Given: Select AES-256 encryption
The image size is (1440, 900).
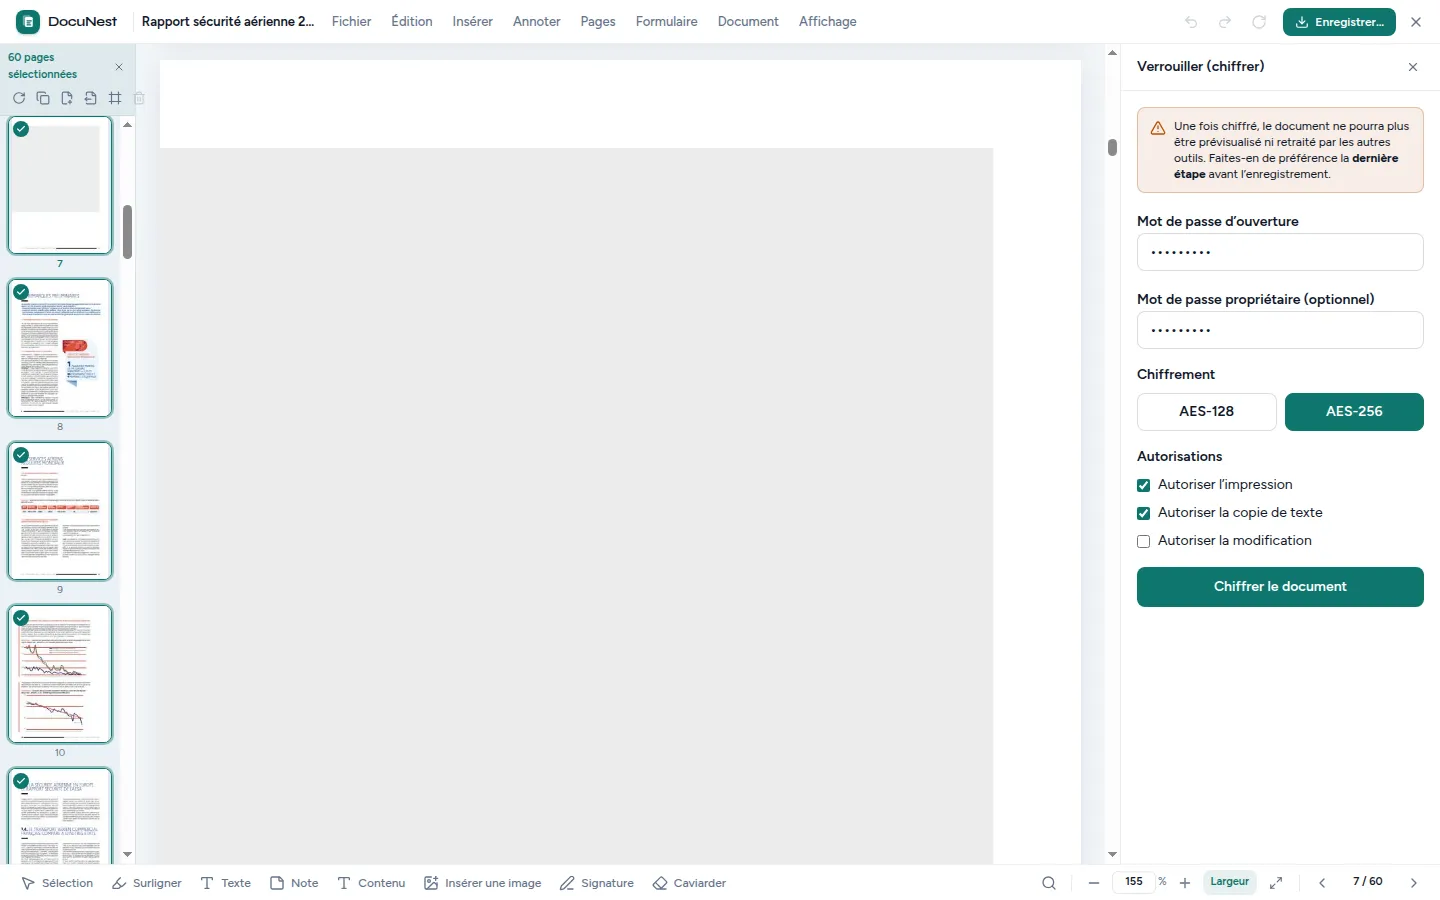Looking at the screenshot, I should 1354,411.
